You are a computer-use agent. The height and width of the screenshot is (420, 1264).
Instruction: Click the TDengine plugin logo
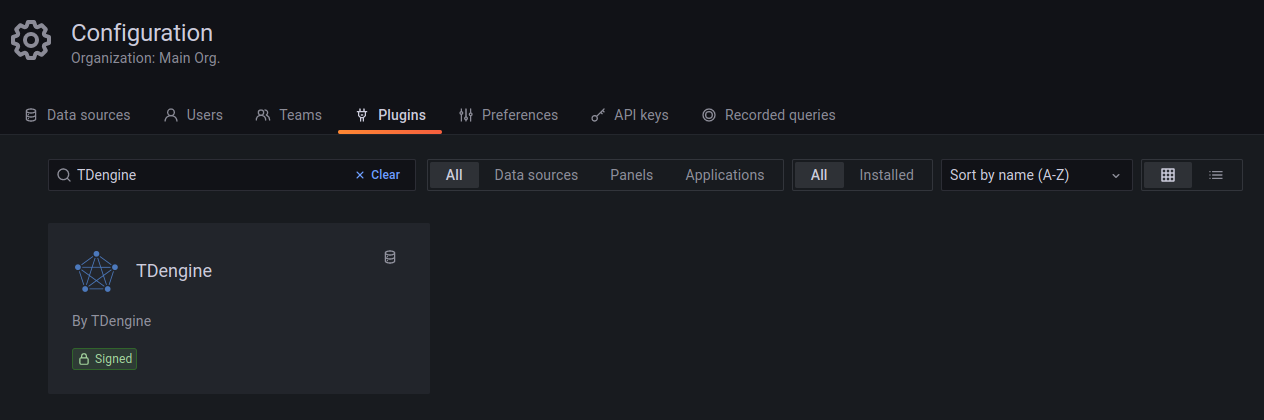coord(96,271)
